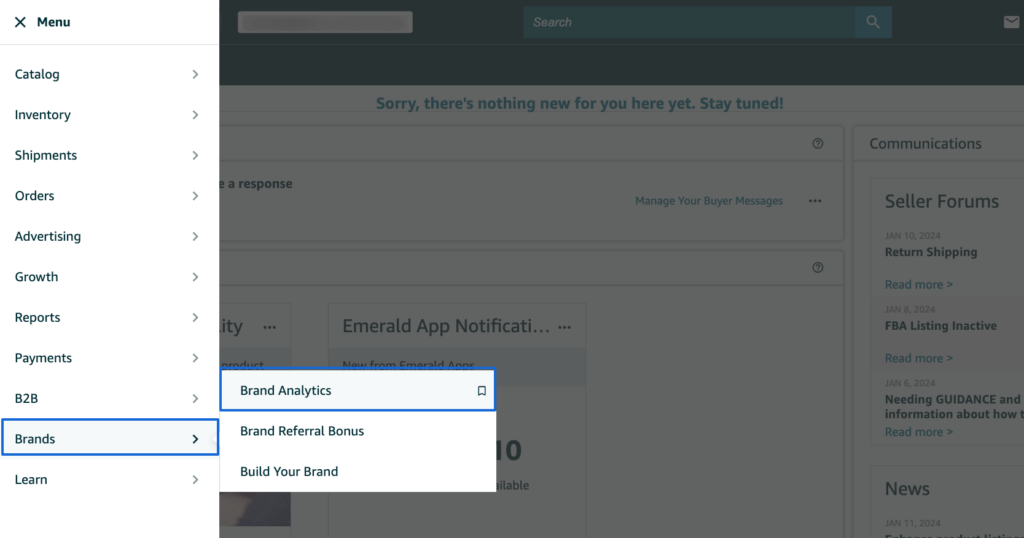1024x538 pixels.
Task: Open Emerald App Notifications options dots
Action: click(x=565, y=327)
